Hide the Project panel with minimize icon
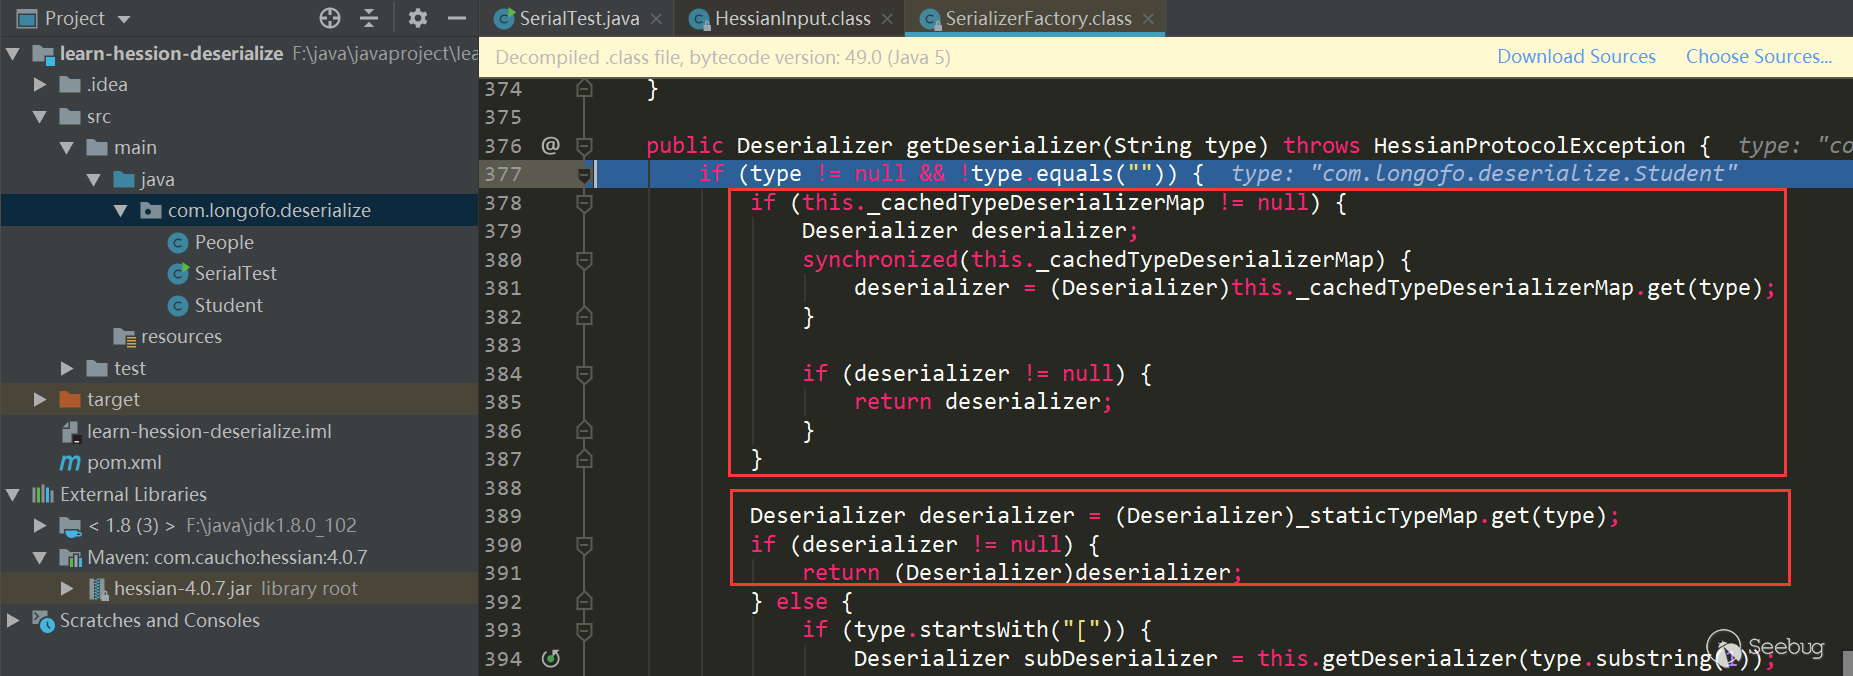Image resolution: width=1853 pixels, height=676 pixels. [456, 18]
